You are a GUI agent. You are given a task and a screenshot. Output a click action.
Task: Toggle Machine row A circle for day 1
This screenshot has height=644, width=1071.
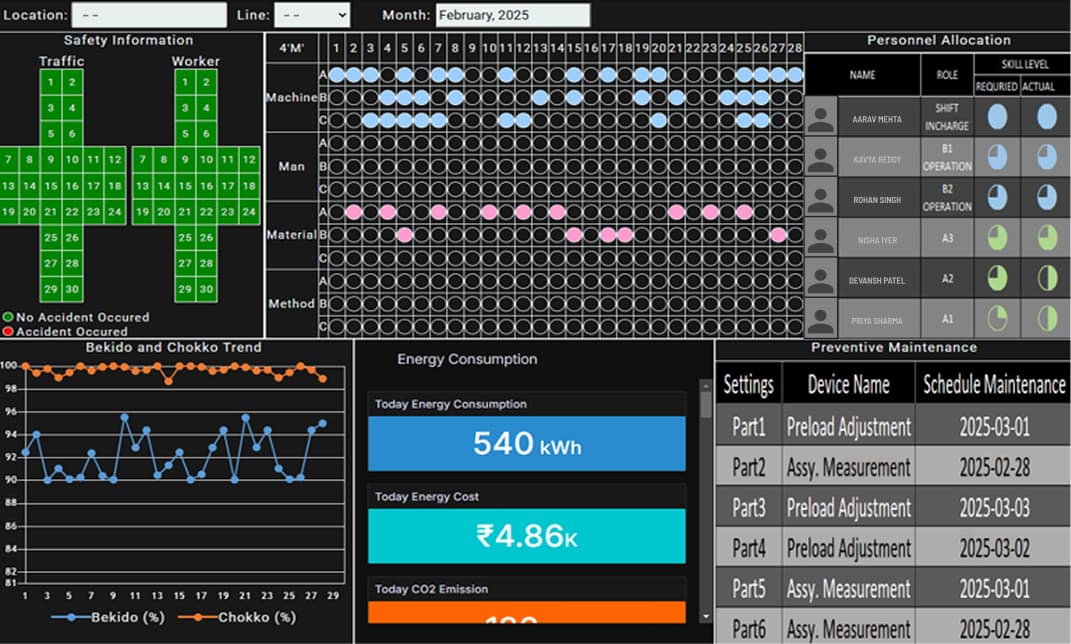(x=337, y=75)
